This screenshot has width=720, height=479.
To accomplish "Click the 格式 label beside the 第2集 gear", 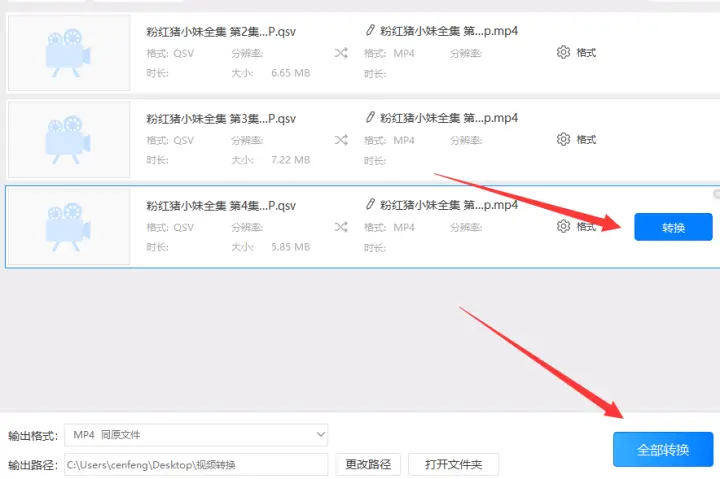I will [586, 53].
